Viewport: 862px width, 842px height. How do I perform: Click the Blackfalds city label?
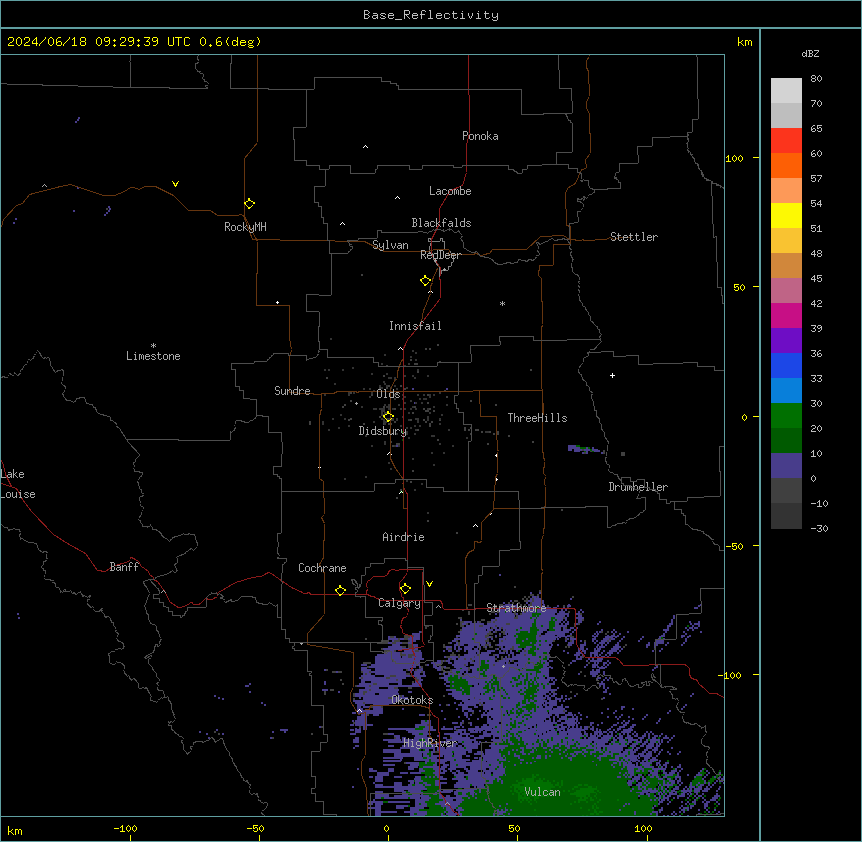tap(441, 223)
